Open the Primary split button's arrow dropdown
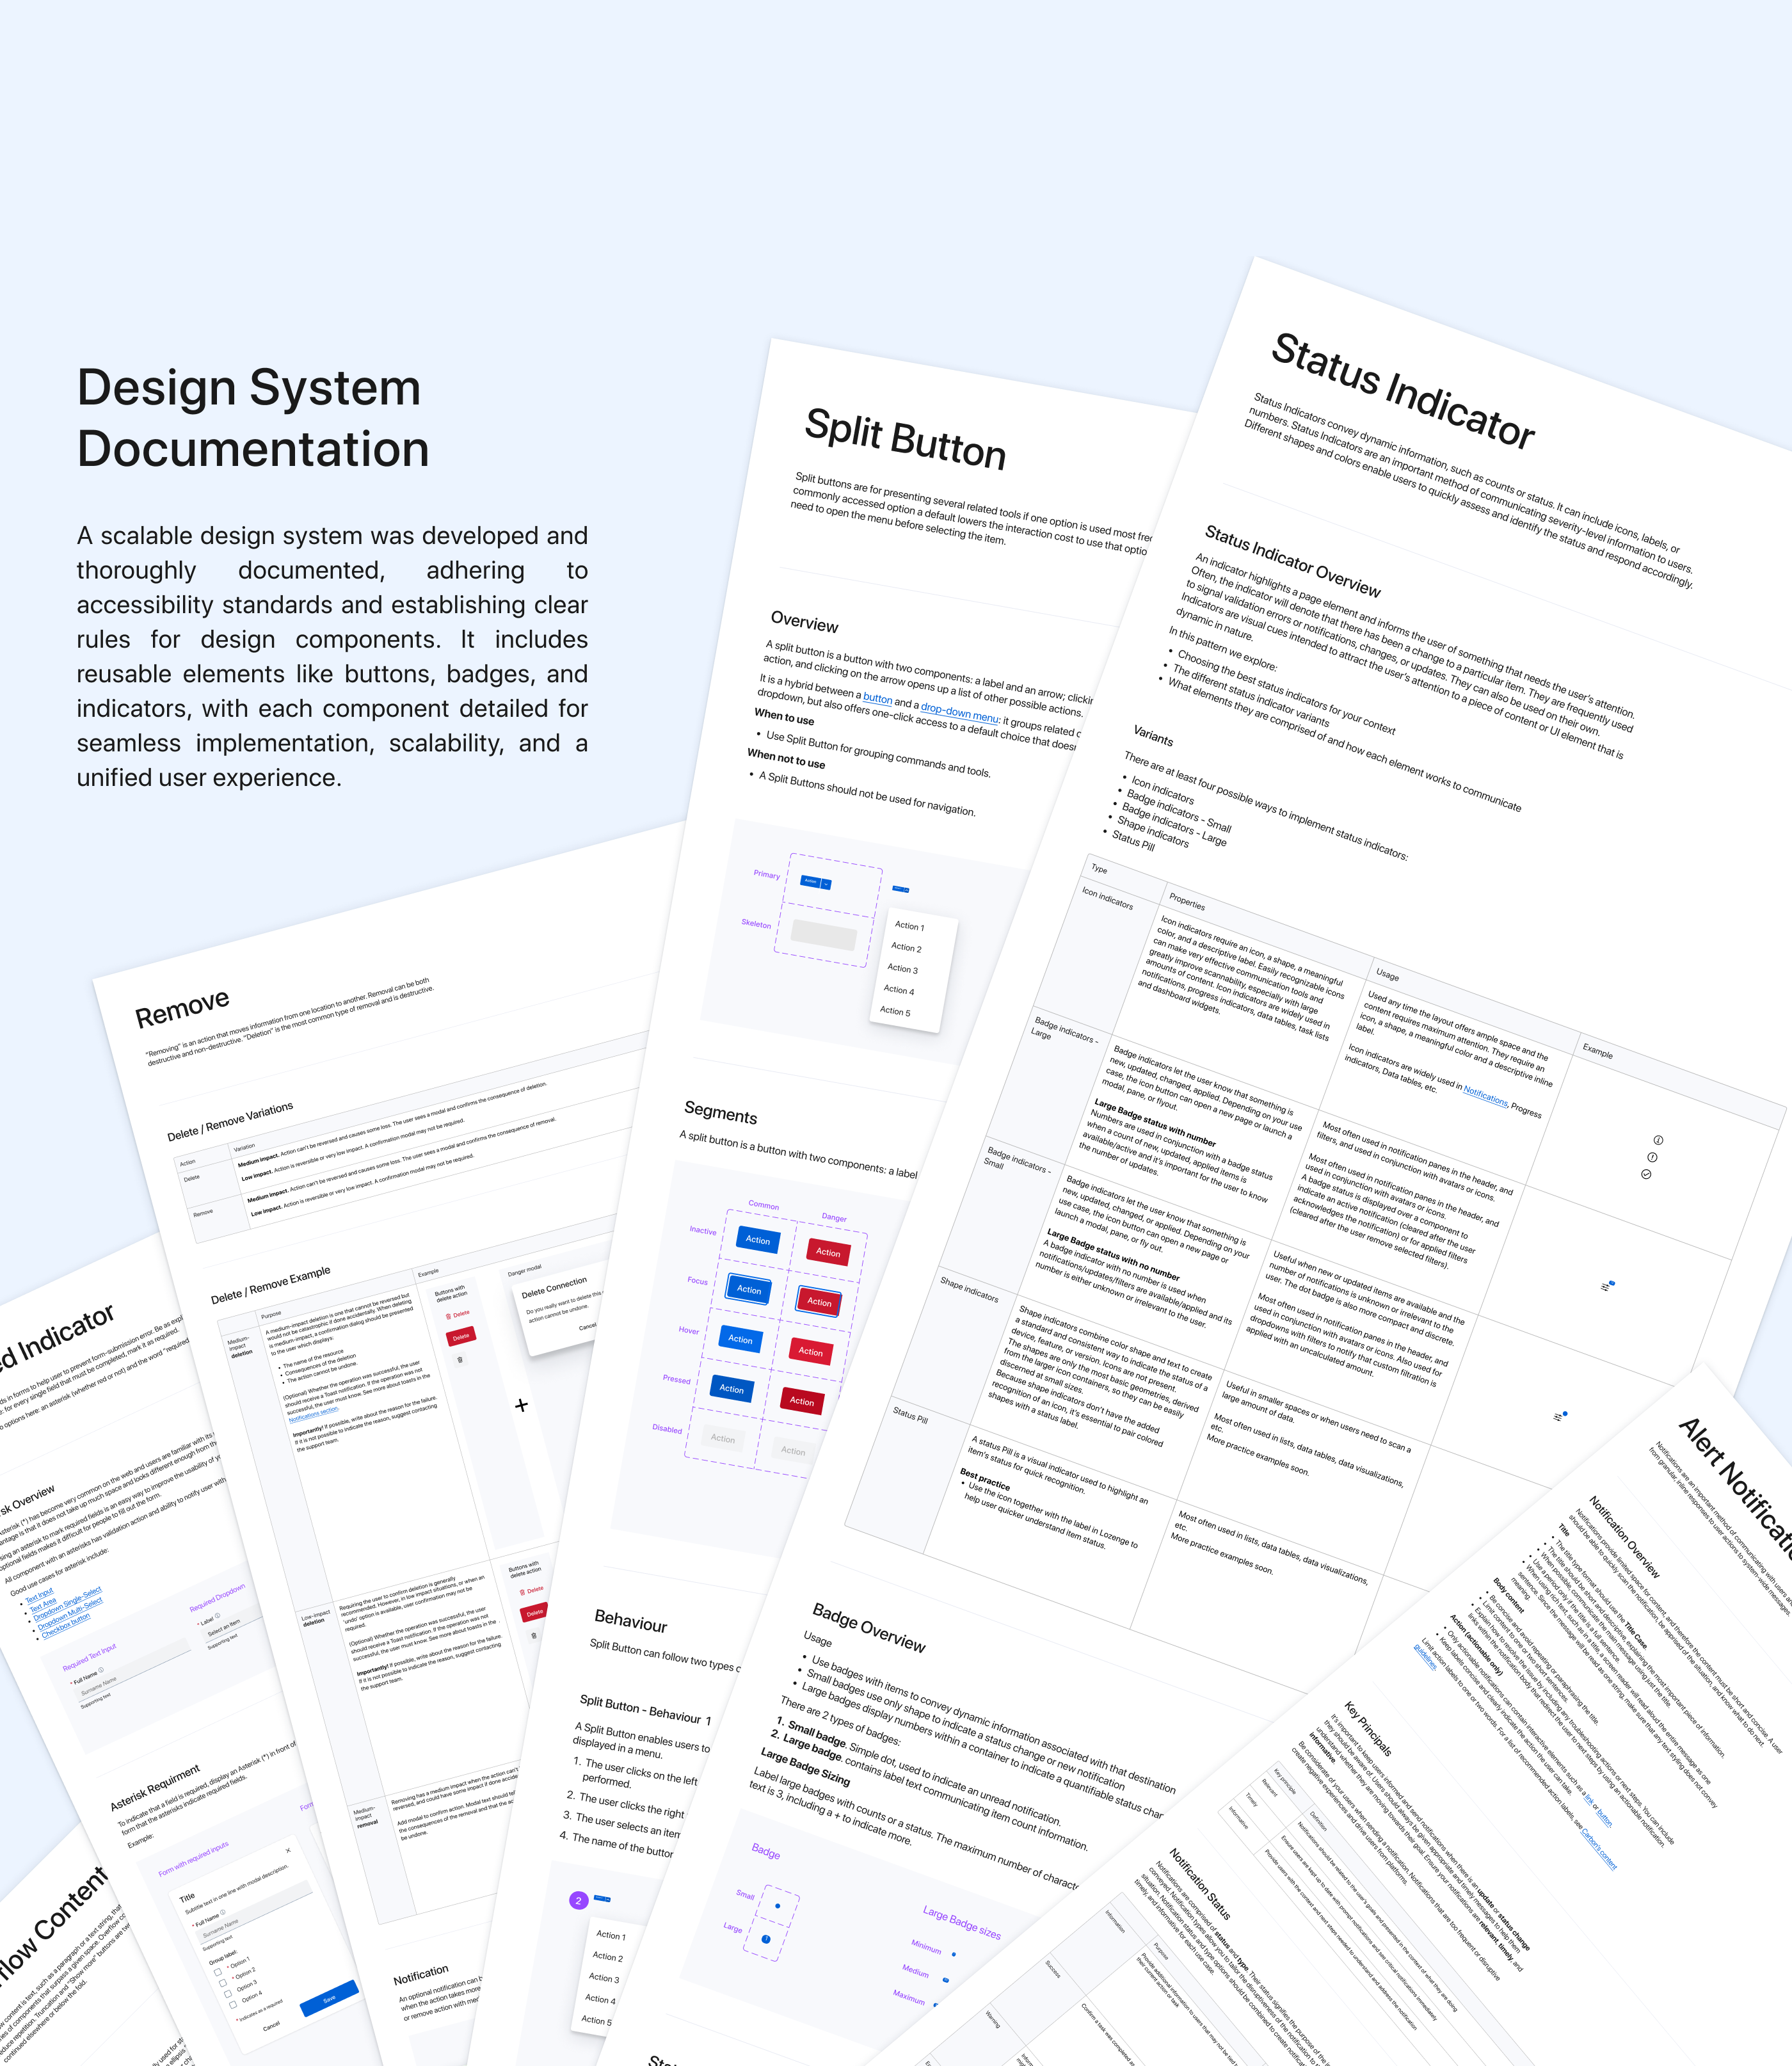The height and width of the screenshot is (2066, 1792). [x=826, y=884]
